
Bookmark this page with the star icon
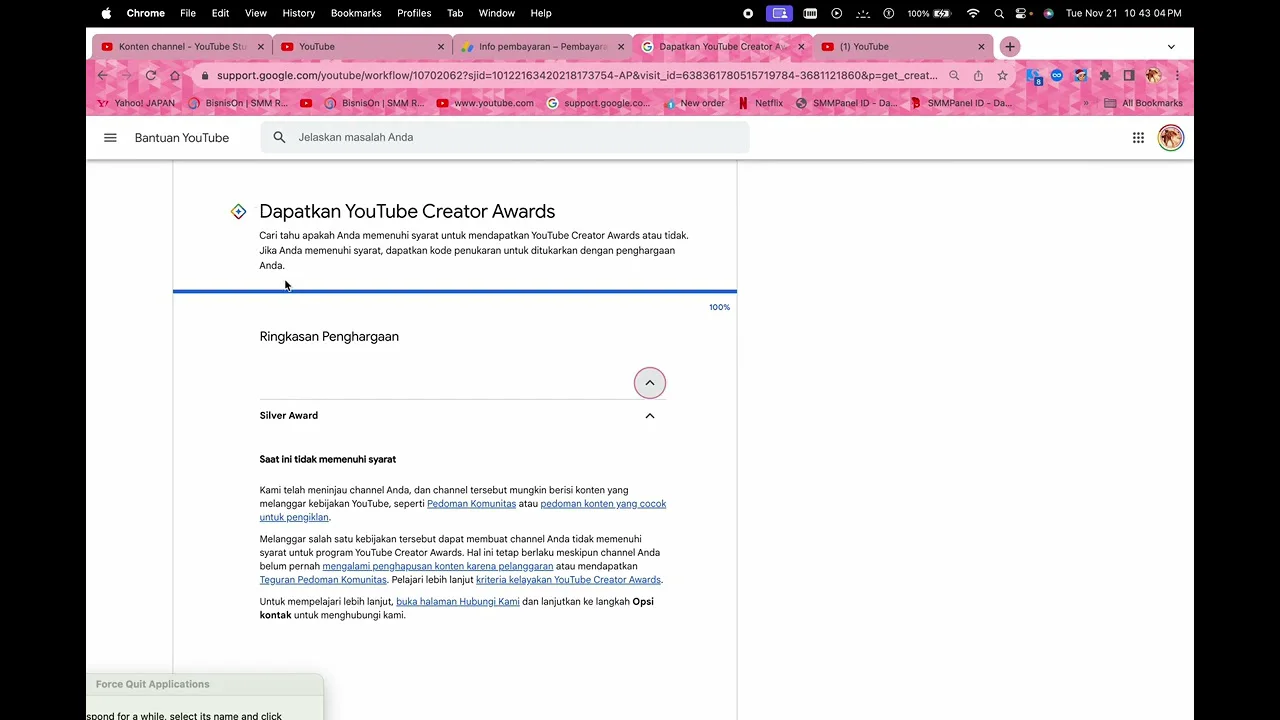click(x=1002, y=76)
